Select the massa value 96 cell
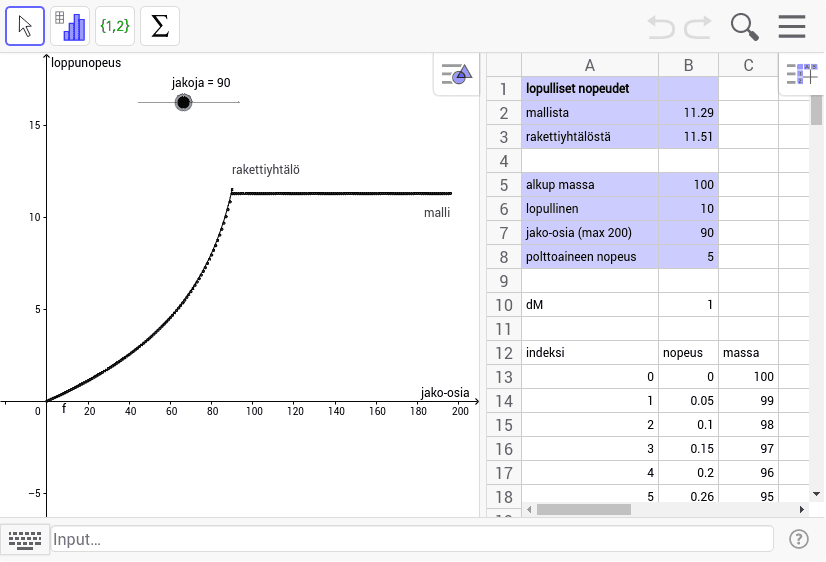This screenshot has width=826, height=562. point(749,473)
